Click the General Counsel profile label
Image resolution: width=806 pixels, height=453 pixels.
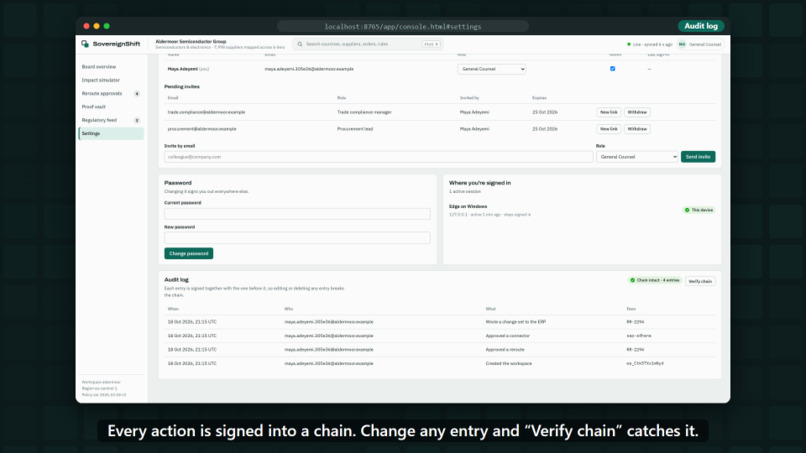pyautogui.click(x=705, y=44)
